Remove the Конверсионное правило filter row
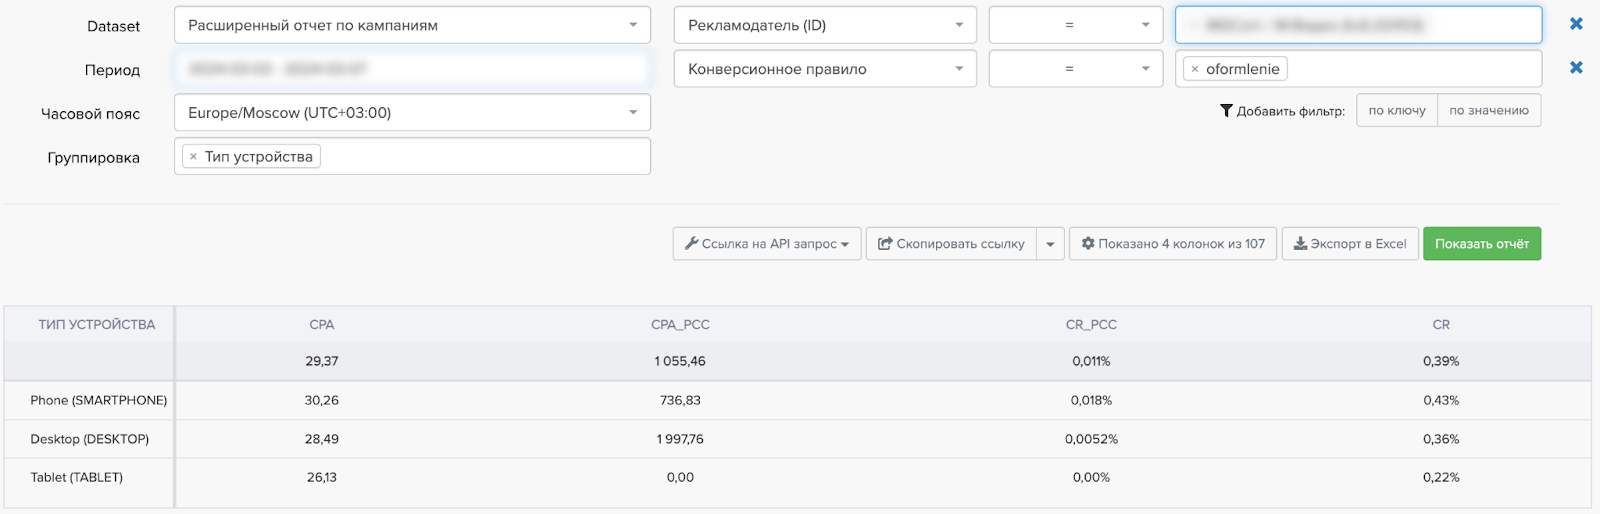1600x514 pixels. pos(1576,68)
